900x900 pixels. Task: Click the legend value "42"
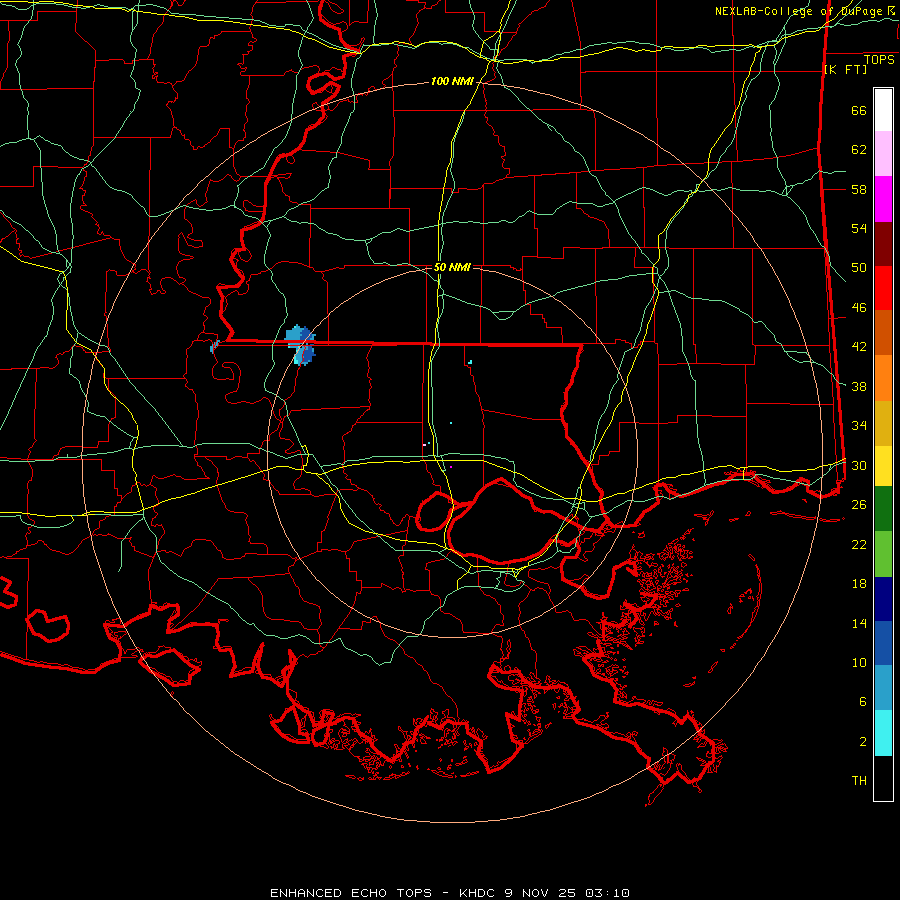(859, 347)
